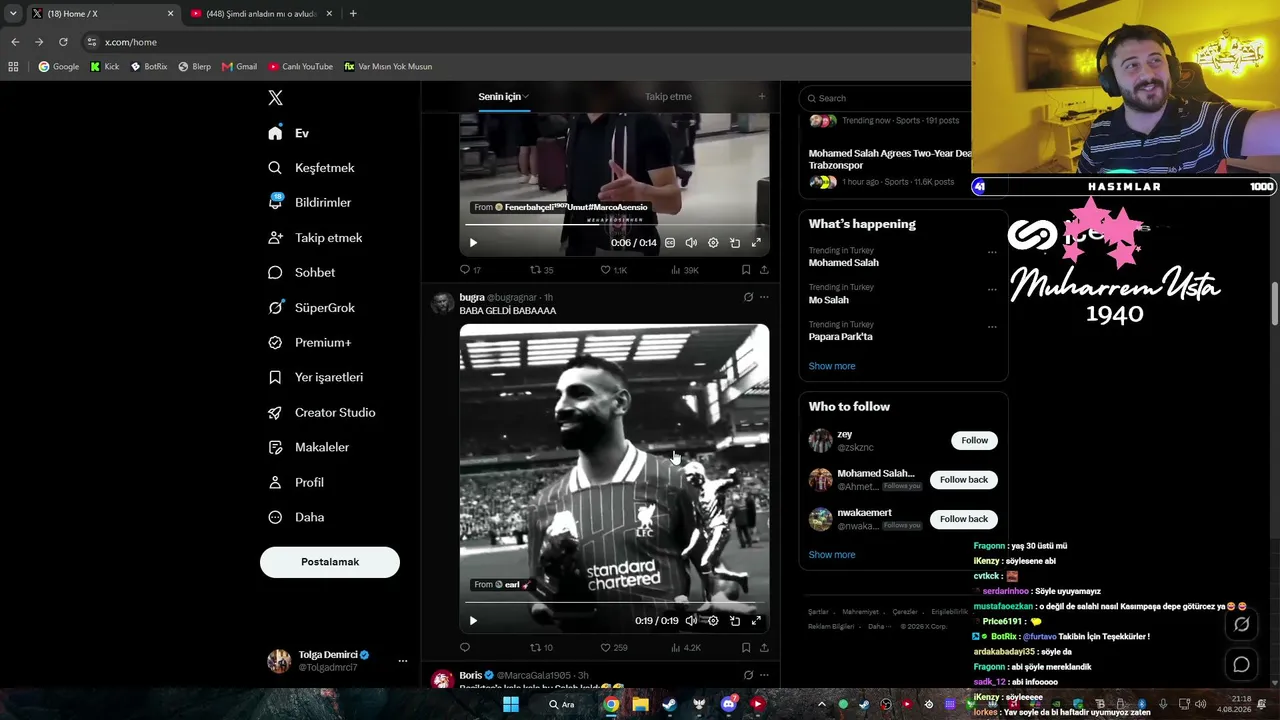Switch to the YouTube browser tab
Image resolution: width=1280 pixels, height=720 pixels.
point(261,13)
